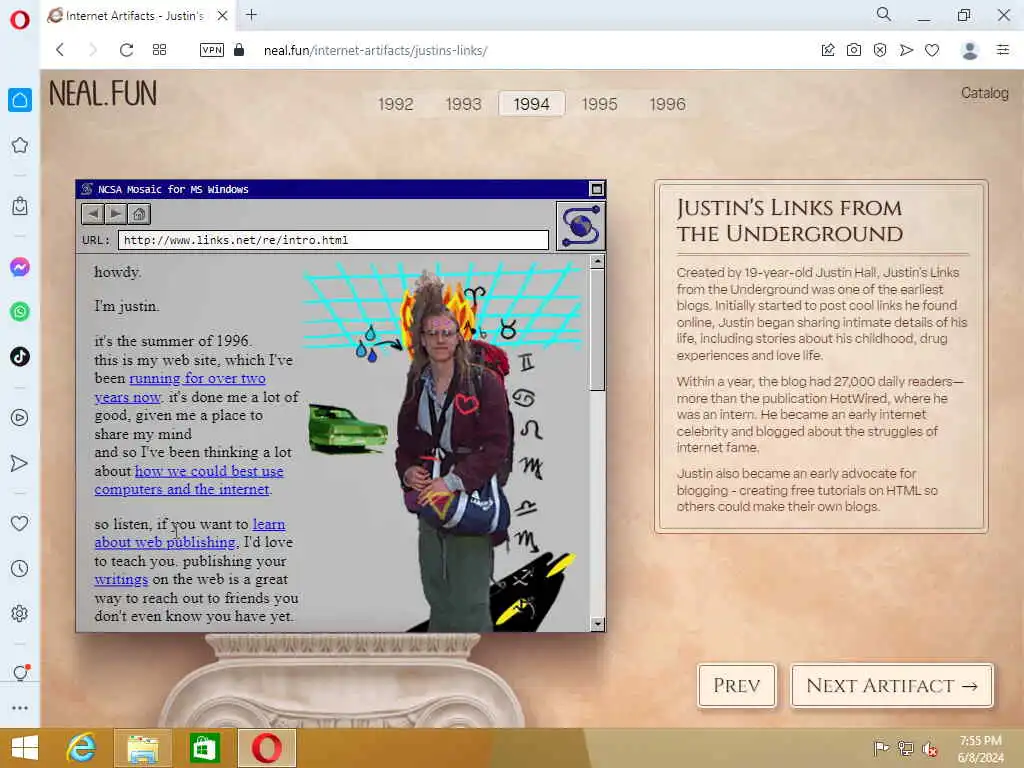Click the ad blocker shield icon
The image size is (1024, 768).
tap(880, 50)
